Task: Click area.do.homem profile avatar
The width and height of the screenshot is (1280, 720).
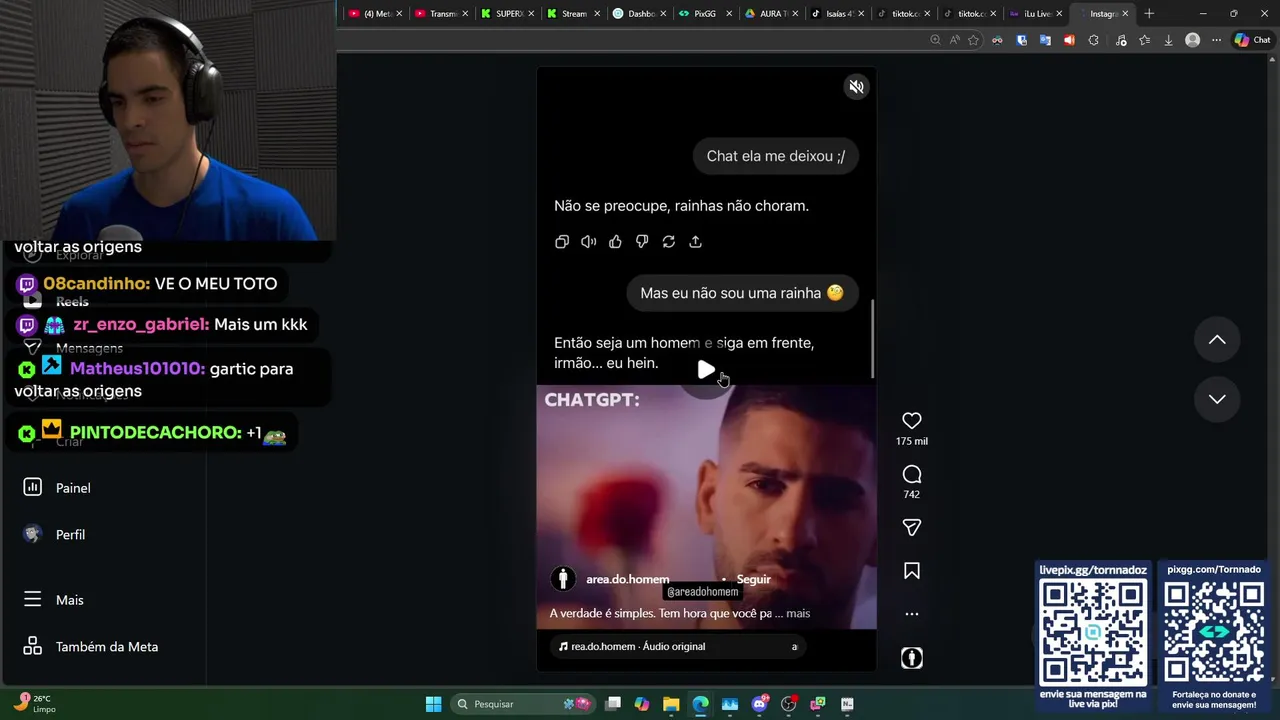Action: pos(563,579)
